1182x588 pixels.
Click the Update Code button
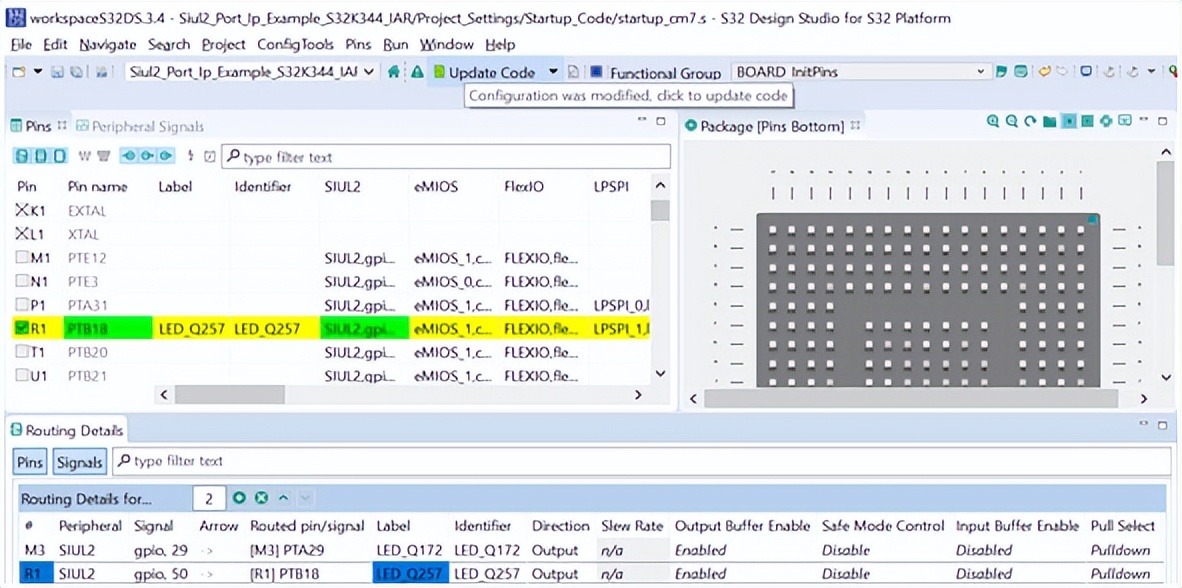pos(493,72)
